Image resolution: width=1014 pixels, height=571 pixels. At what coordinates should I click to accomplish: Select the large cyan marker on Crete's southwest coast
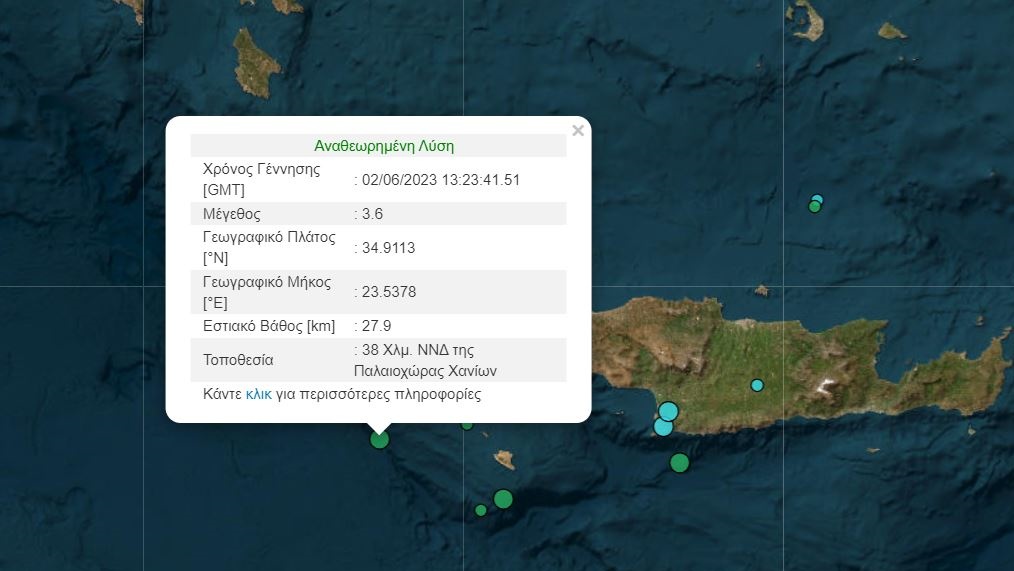pyautogui.click(x=668, y=411)
